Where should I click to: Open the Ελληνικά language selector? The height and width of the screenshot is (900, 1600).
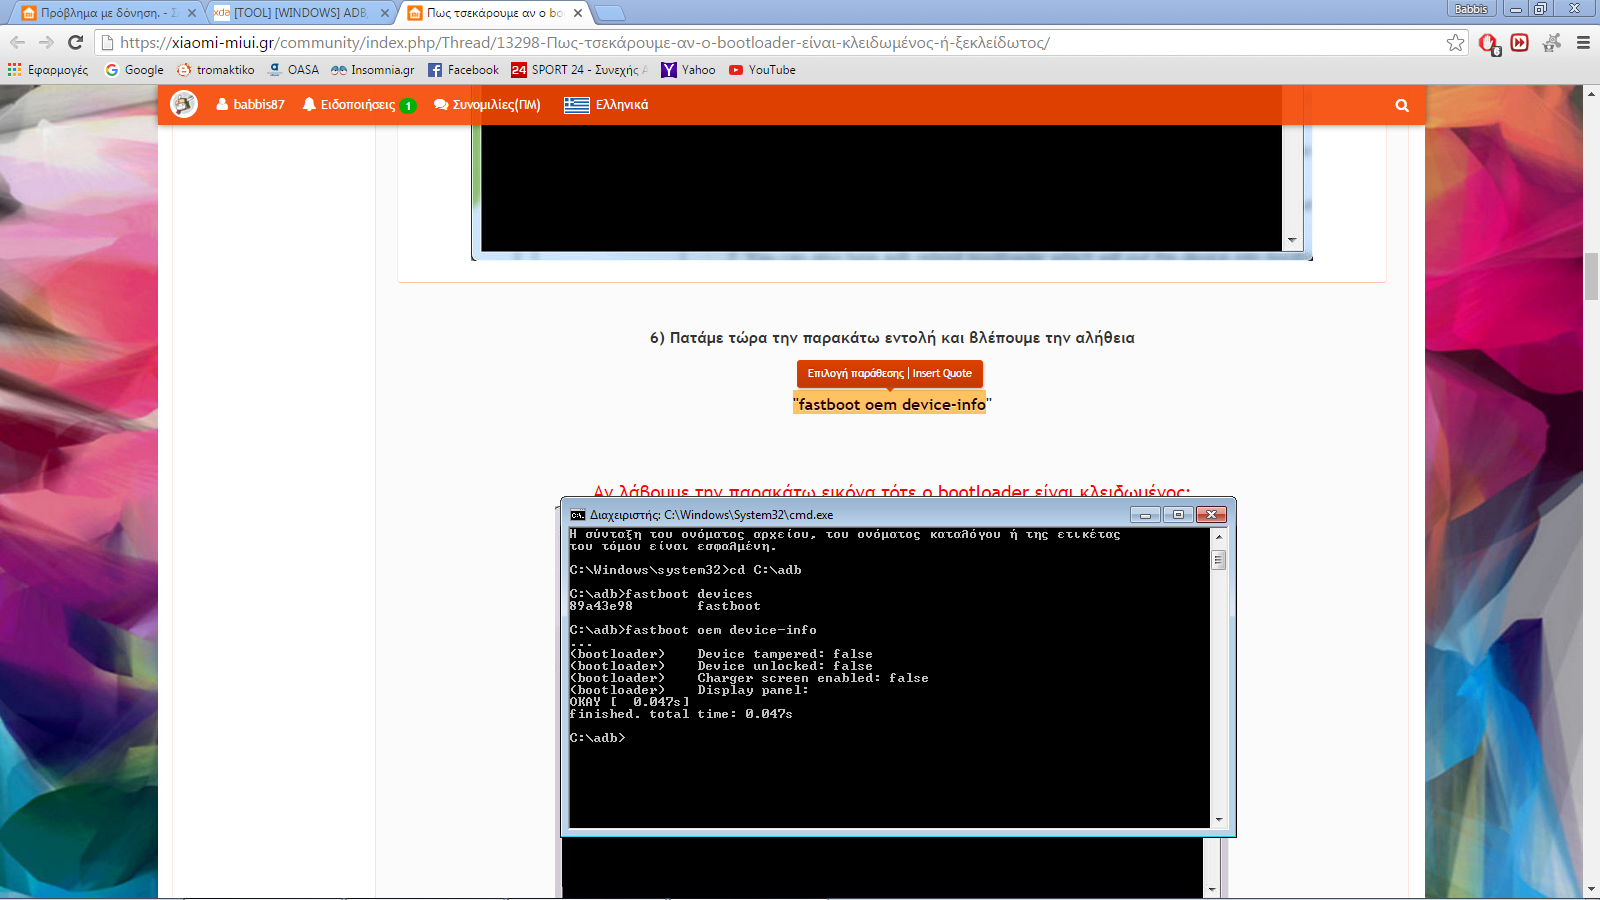coord(606,105)
